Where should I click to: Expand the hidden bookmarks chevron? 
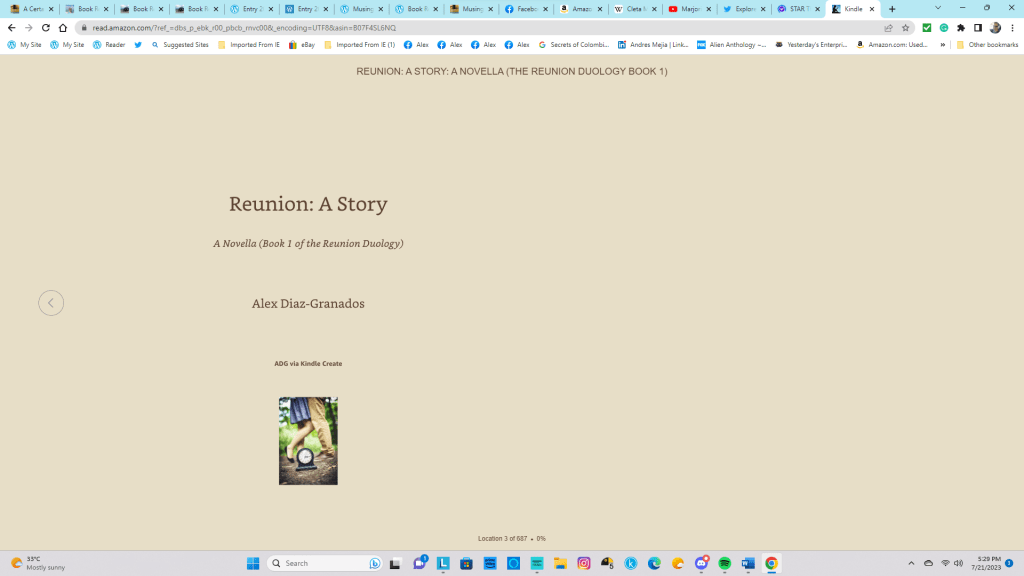coord(942,45)
